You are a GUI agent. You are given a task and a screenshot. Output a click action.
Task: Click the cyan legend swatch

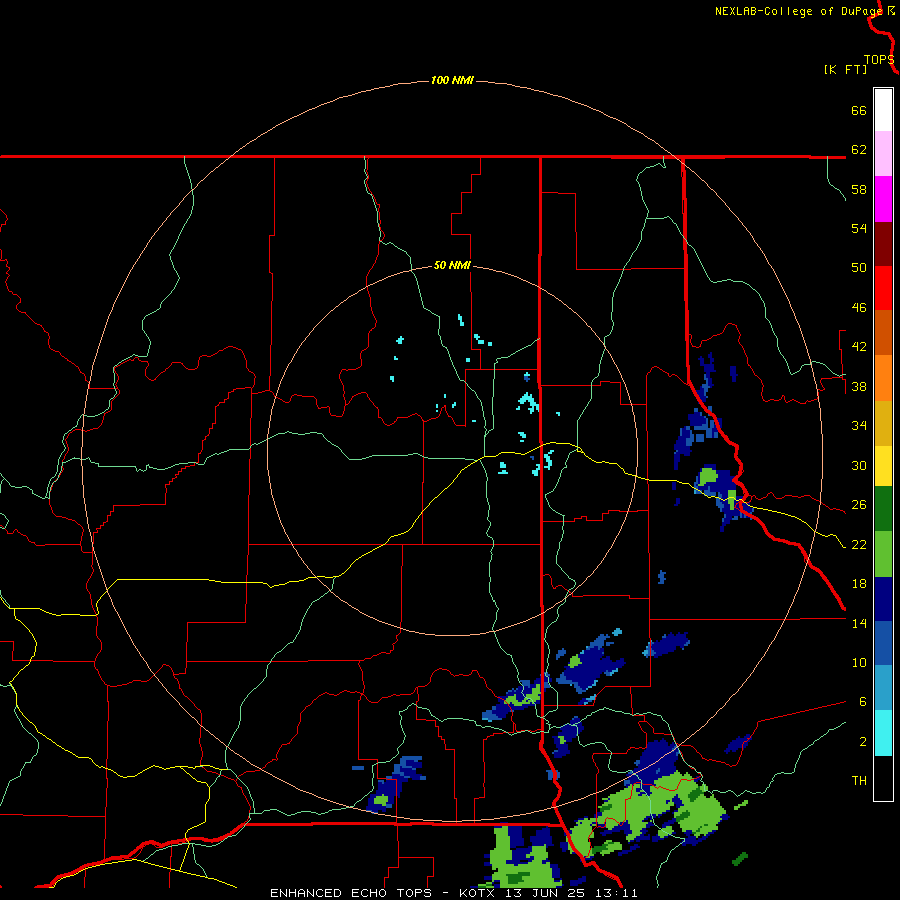pos(883,733)
